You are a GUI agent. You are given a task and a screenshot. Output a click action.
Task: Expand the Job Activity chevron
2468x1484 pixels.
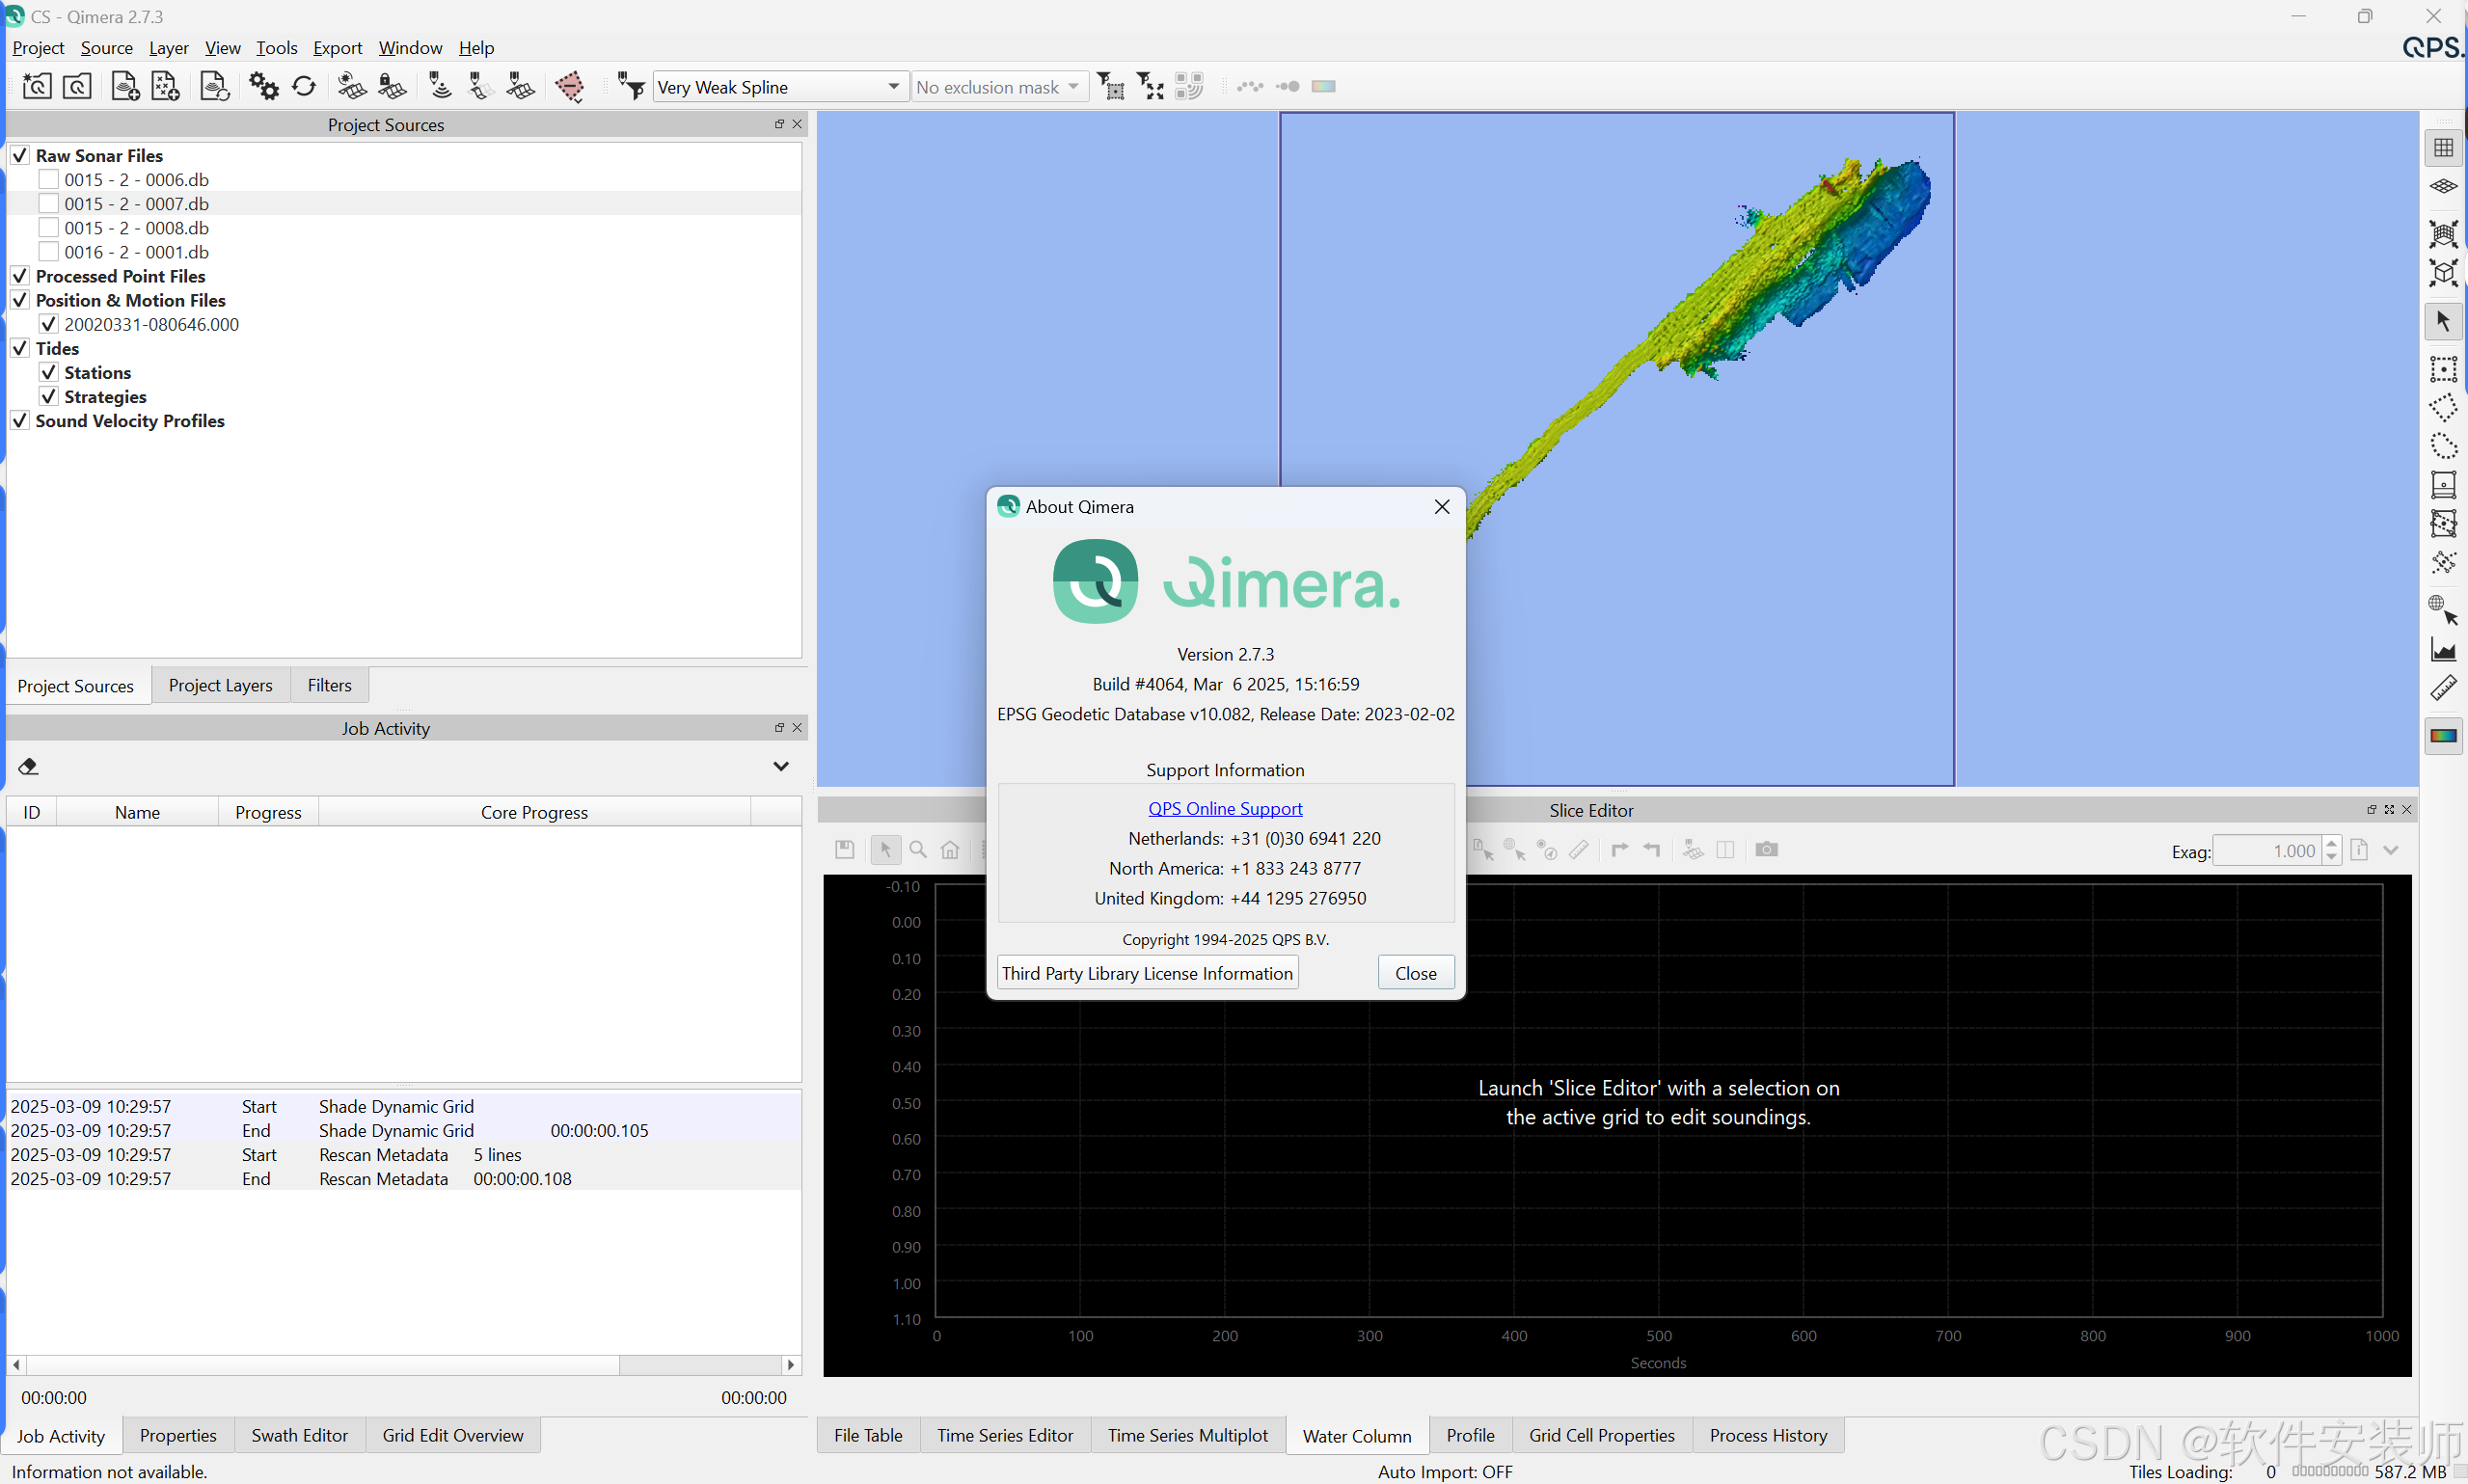click(x=781, y=767)
